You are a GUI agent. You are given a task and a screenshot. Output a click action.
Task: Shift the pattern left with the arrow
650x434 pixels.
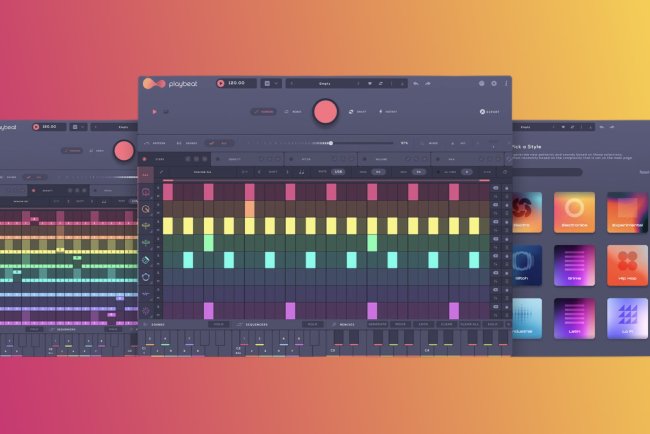tap(260, 172)
